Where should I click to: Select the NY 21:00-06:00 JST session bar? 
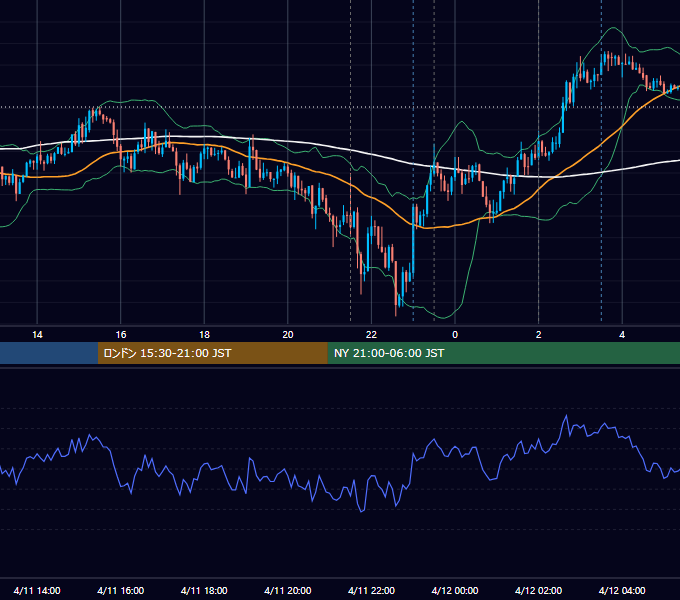pos(503,353)
